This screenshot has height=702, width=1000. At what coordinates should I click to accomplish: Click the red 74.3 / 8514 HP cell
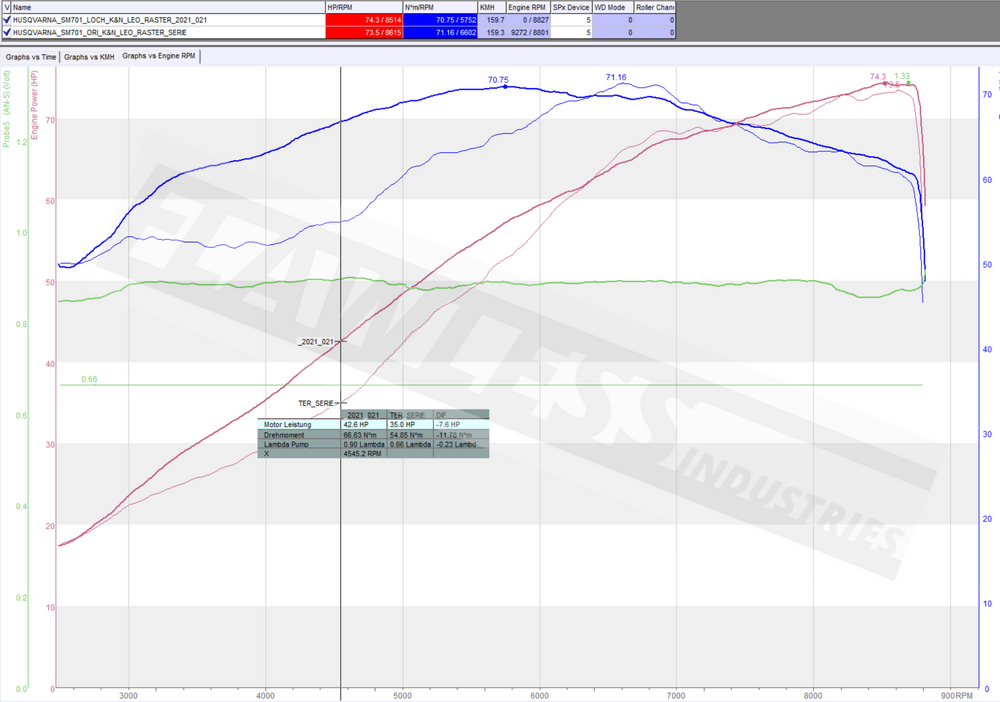[365, 19]
